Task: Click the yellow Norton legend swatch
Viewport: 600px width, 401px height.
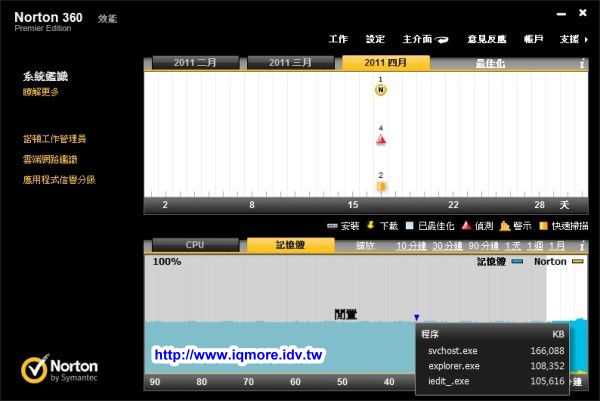Action: (x=578, y=262)
